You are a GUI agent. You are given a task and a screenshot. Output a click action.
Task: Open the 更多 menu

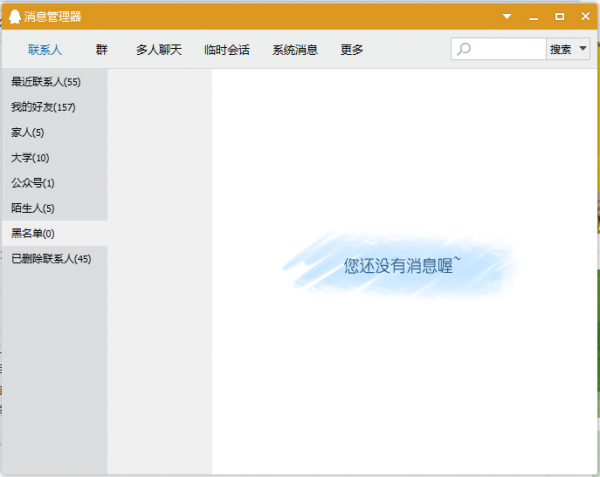click(352, 50)
